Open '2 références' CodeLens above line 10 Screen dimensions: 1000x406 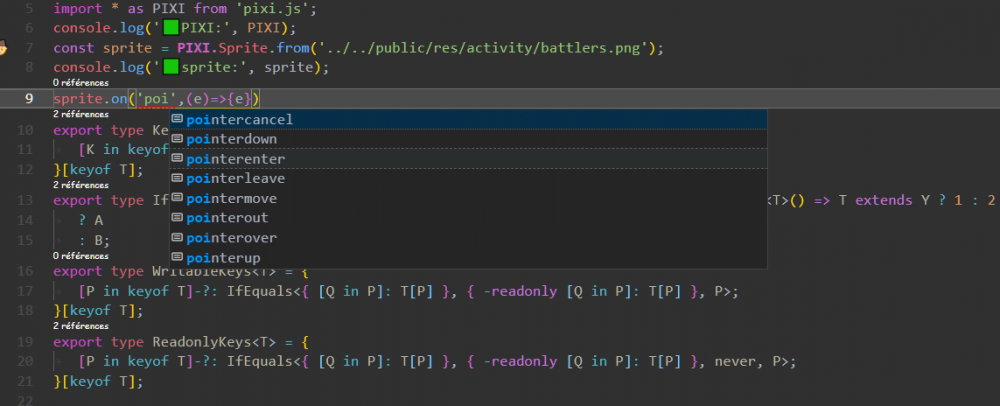[80, 115]
